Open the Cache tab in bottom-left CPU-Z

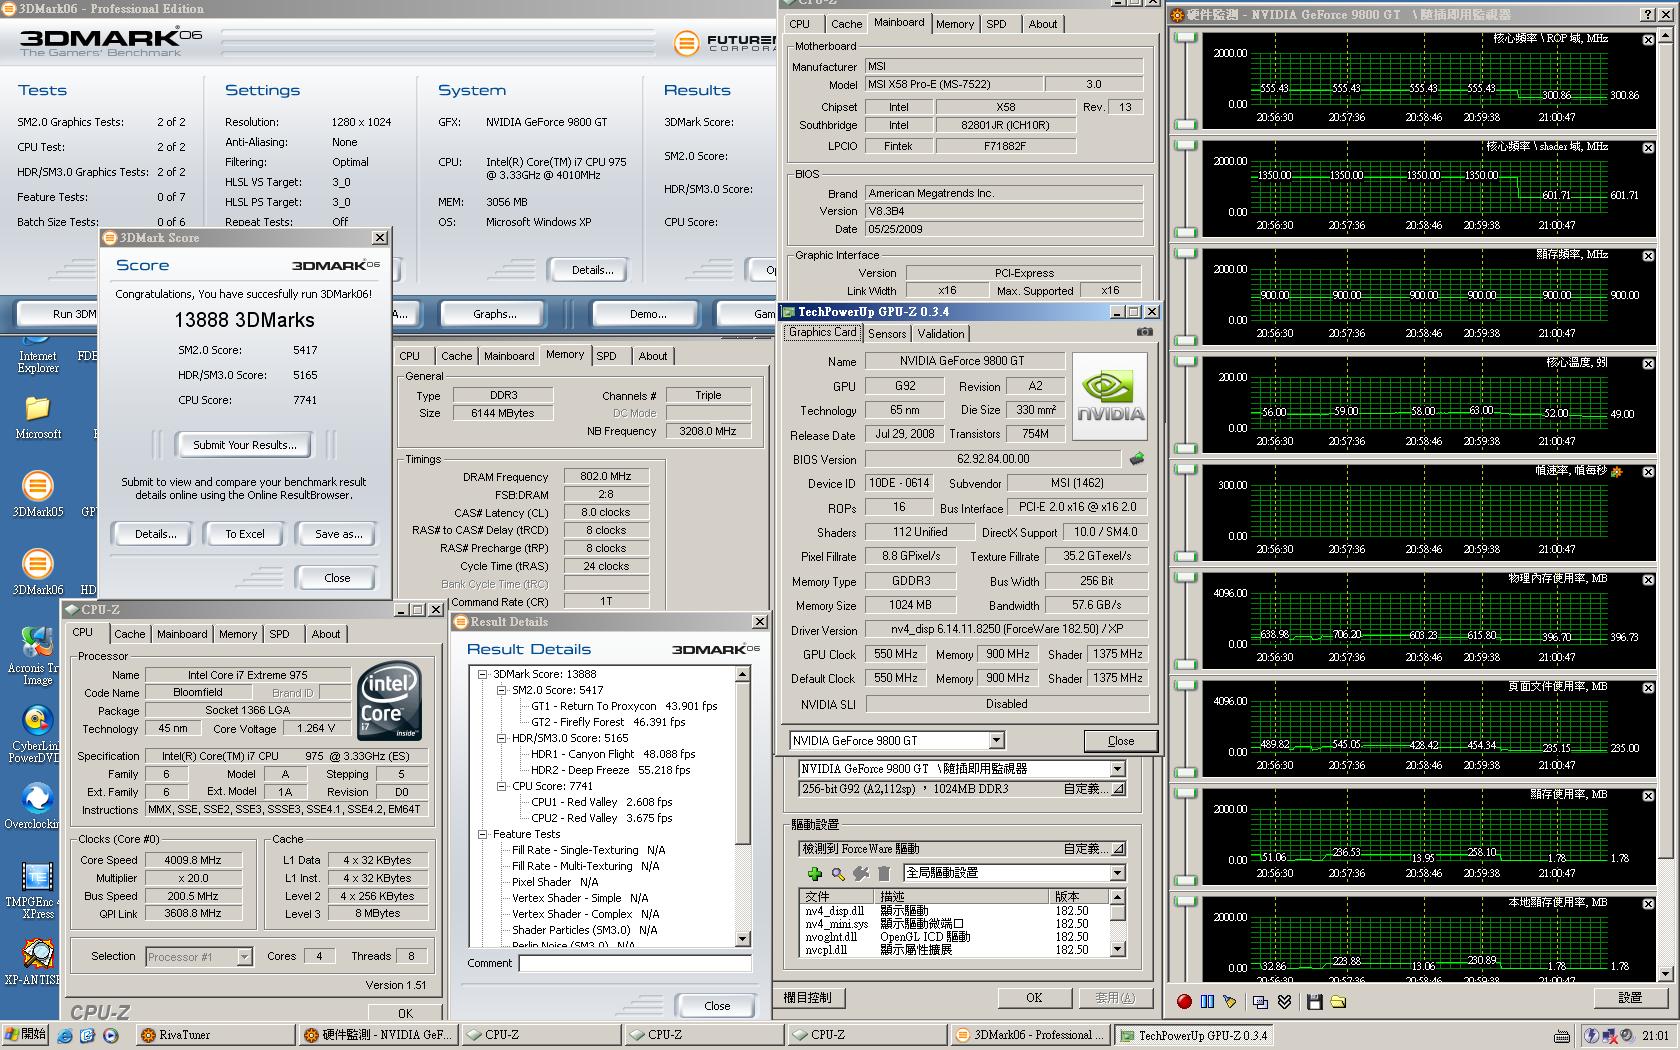(x=129, y=634)
